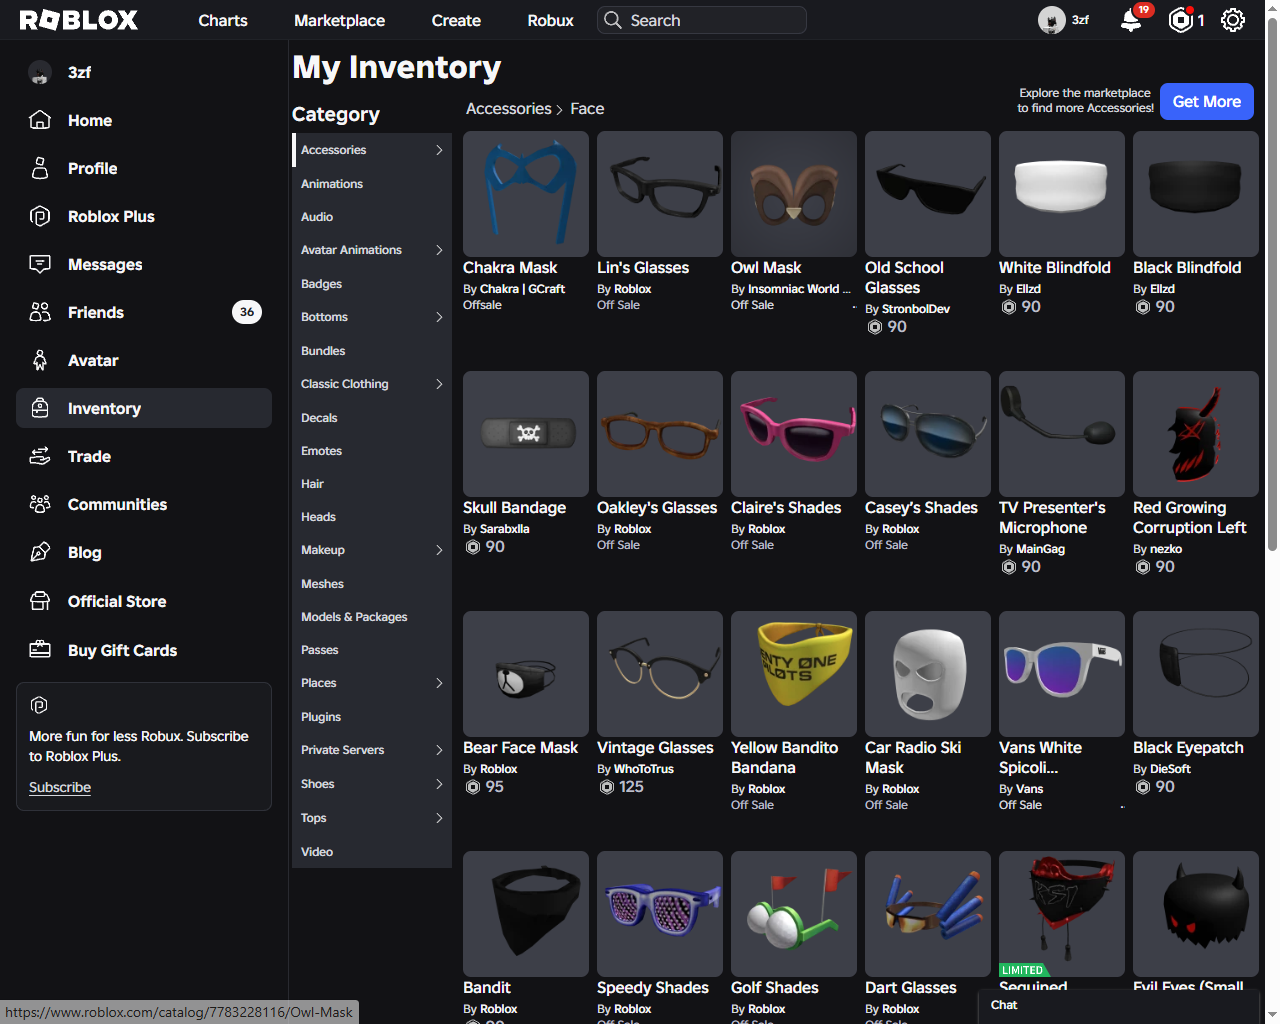The height and width of the screenshot is (1024, 1280).
Task: Click the Home icon in sidebar
Action: pyautogui.click(x=40, y=120)
